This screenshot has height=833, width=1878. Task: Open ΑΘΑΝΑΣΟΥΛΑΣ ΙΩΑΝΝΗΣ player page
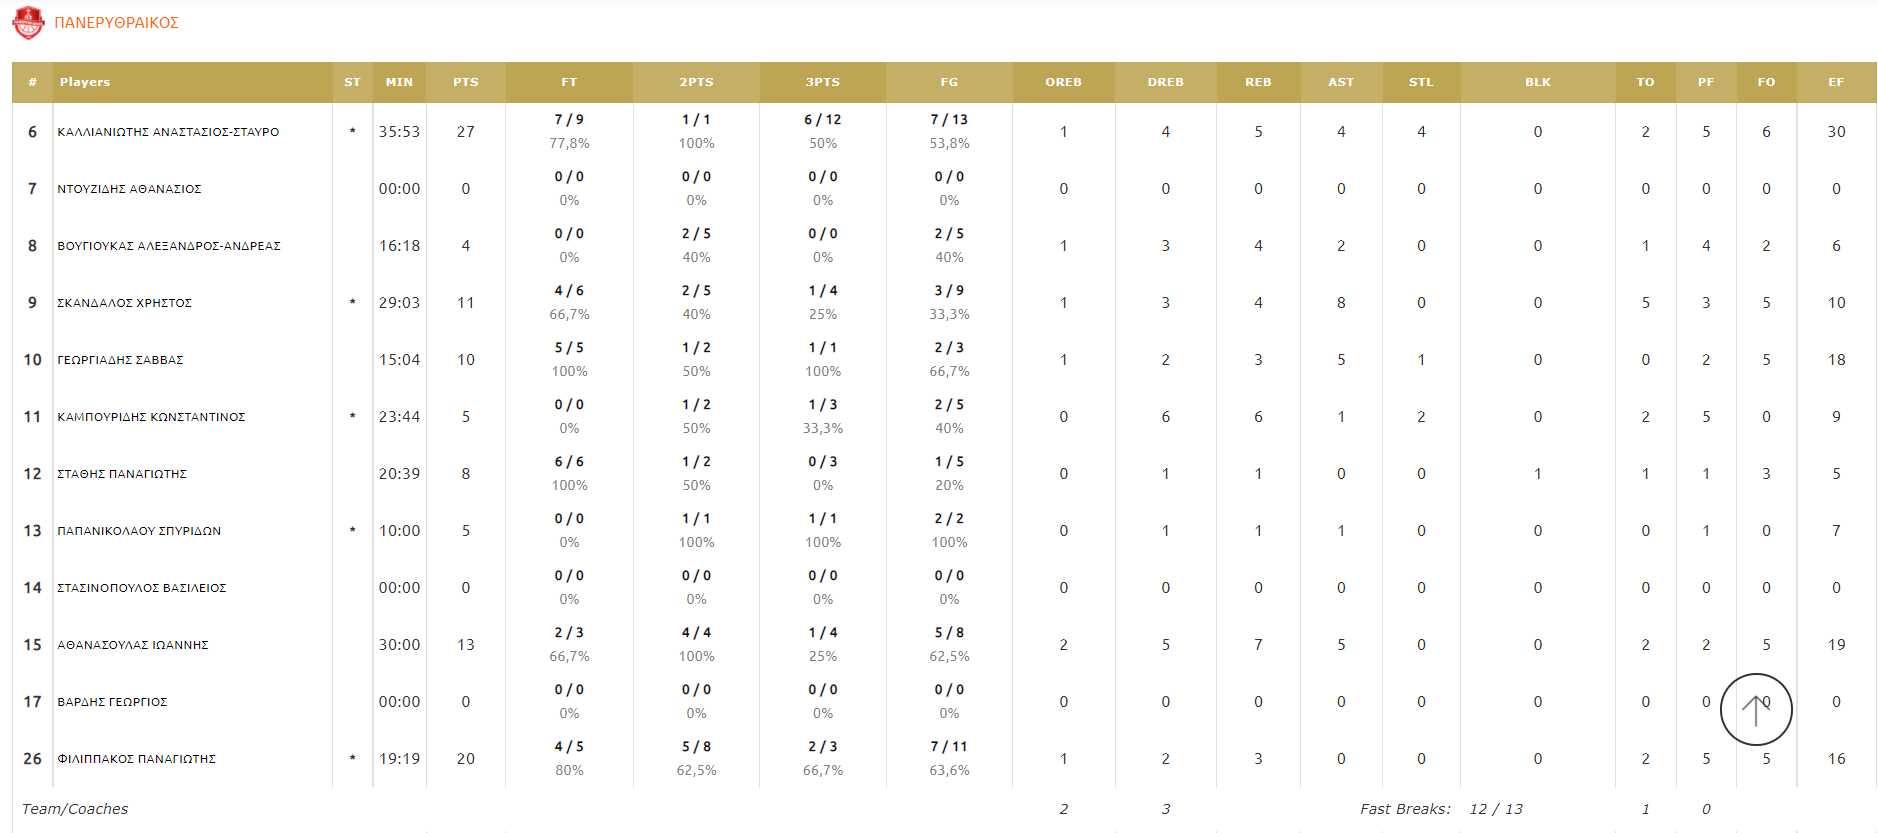133,645
